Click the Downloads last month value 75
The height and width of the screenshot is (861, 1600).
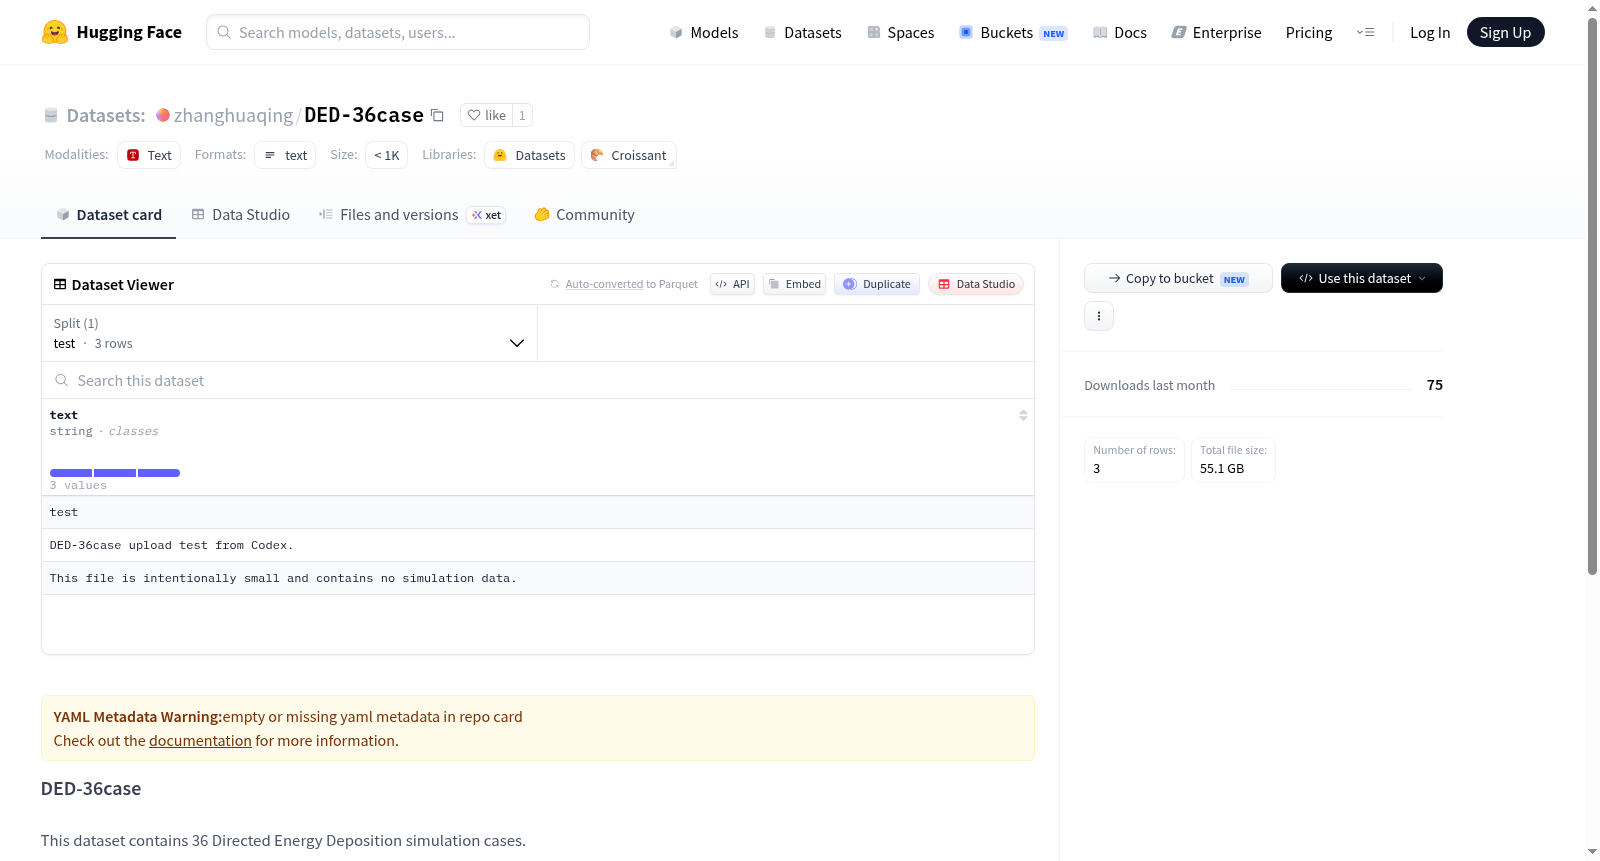pos(1435,385)
